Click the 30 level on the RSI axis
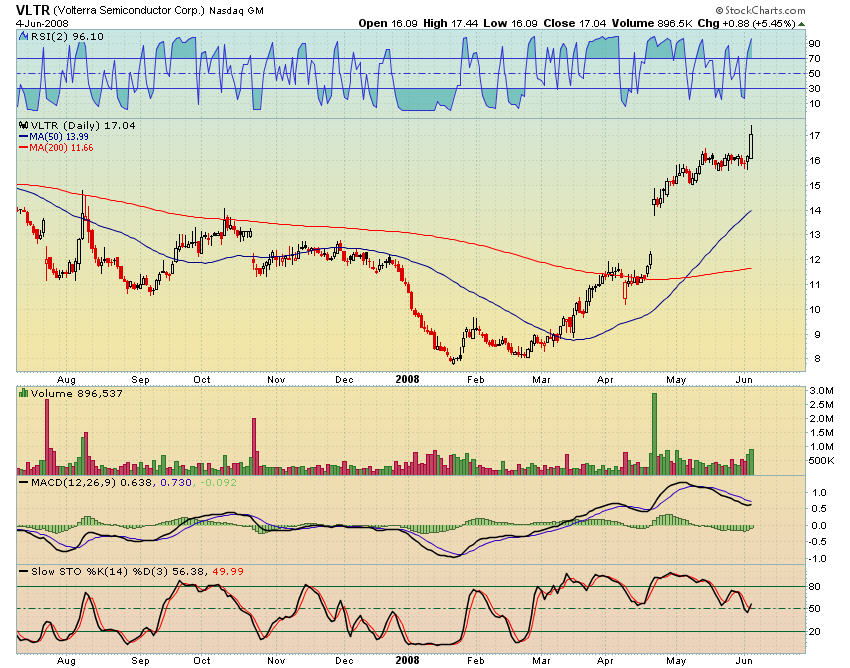The height and width of the screenshot is (668, 850). [x=814, y=88]
